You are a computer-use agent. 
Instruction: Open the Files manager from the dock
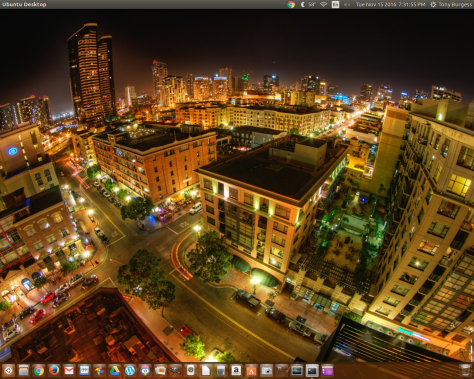pyautogui.click(x=24, y=370)
